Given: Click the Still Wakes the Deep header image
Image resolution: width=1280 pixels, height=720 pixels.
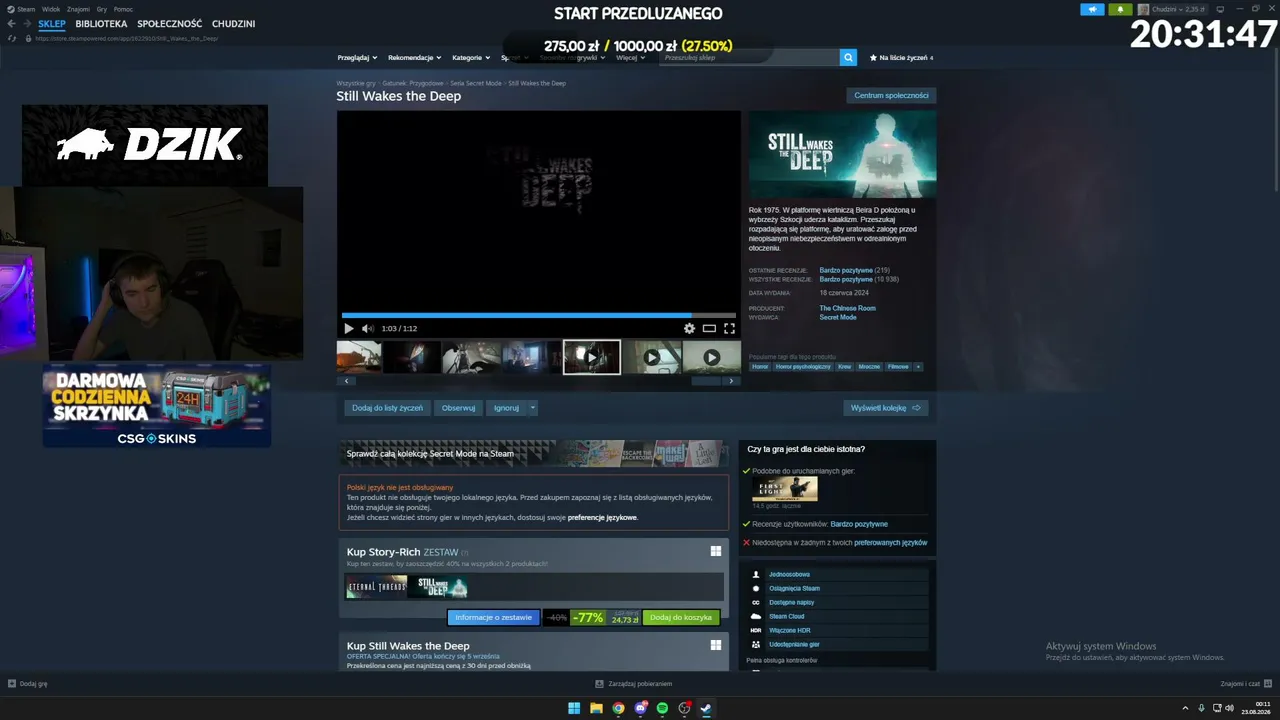Looking at the screenshot, I should [x=843, y=154].
